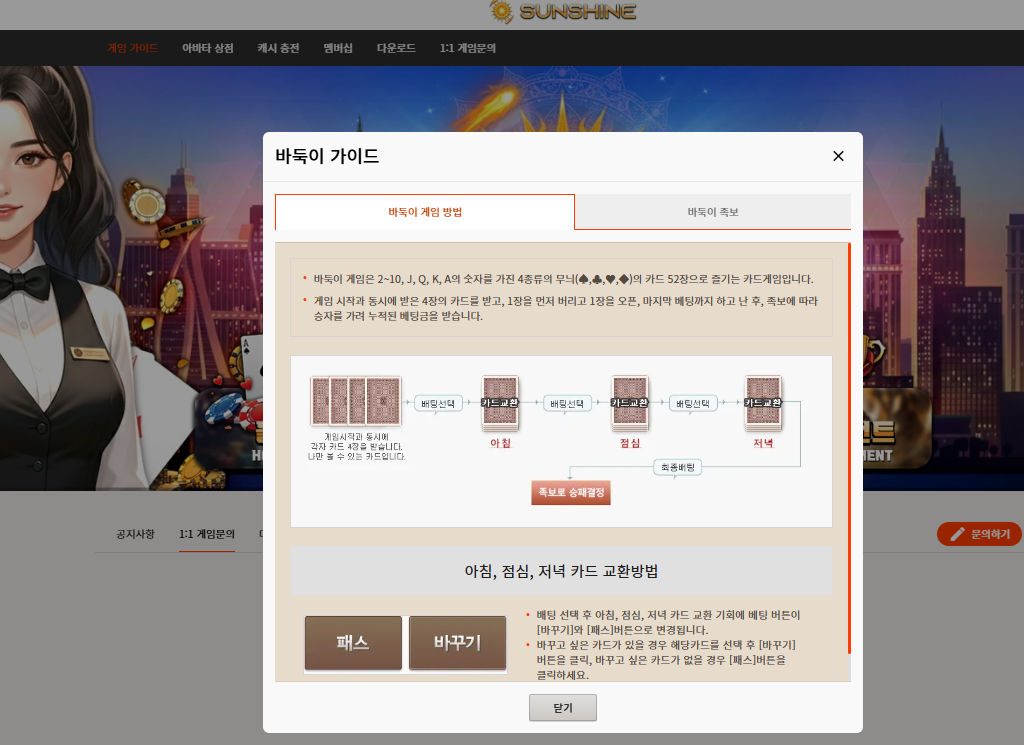Select the 공지사항 tab below the banner
Screen dimensions: 1024x745
click(x=135, y=534)
